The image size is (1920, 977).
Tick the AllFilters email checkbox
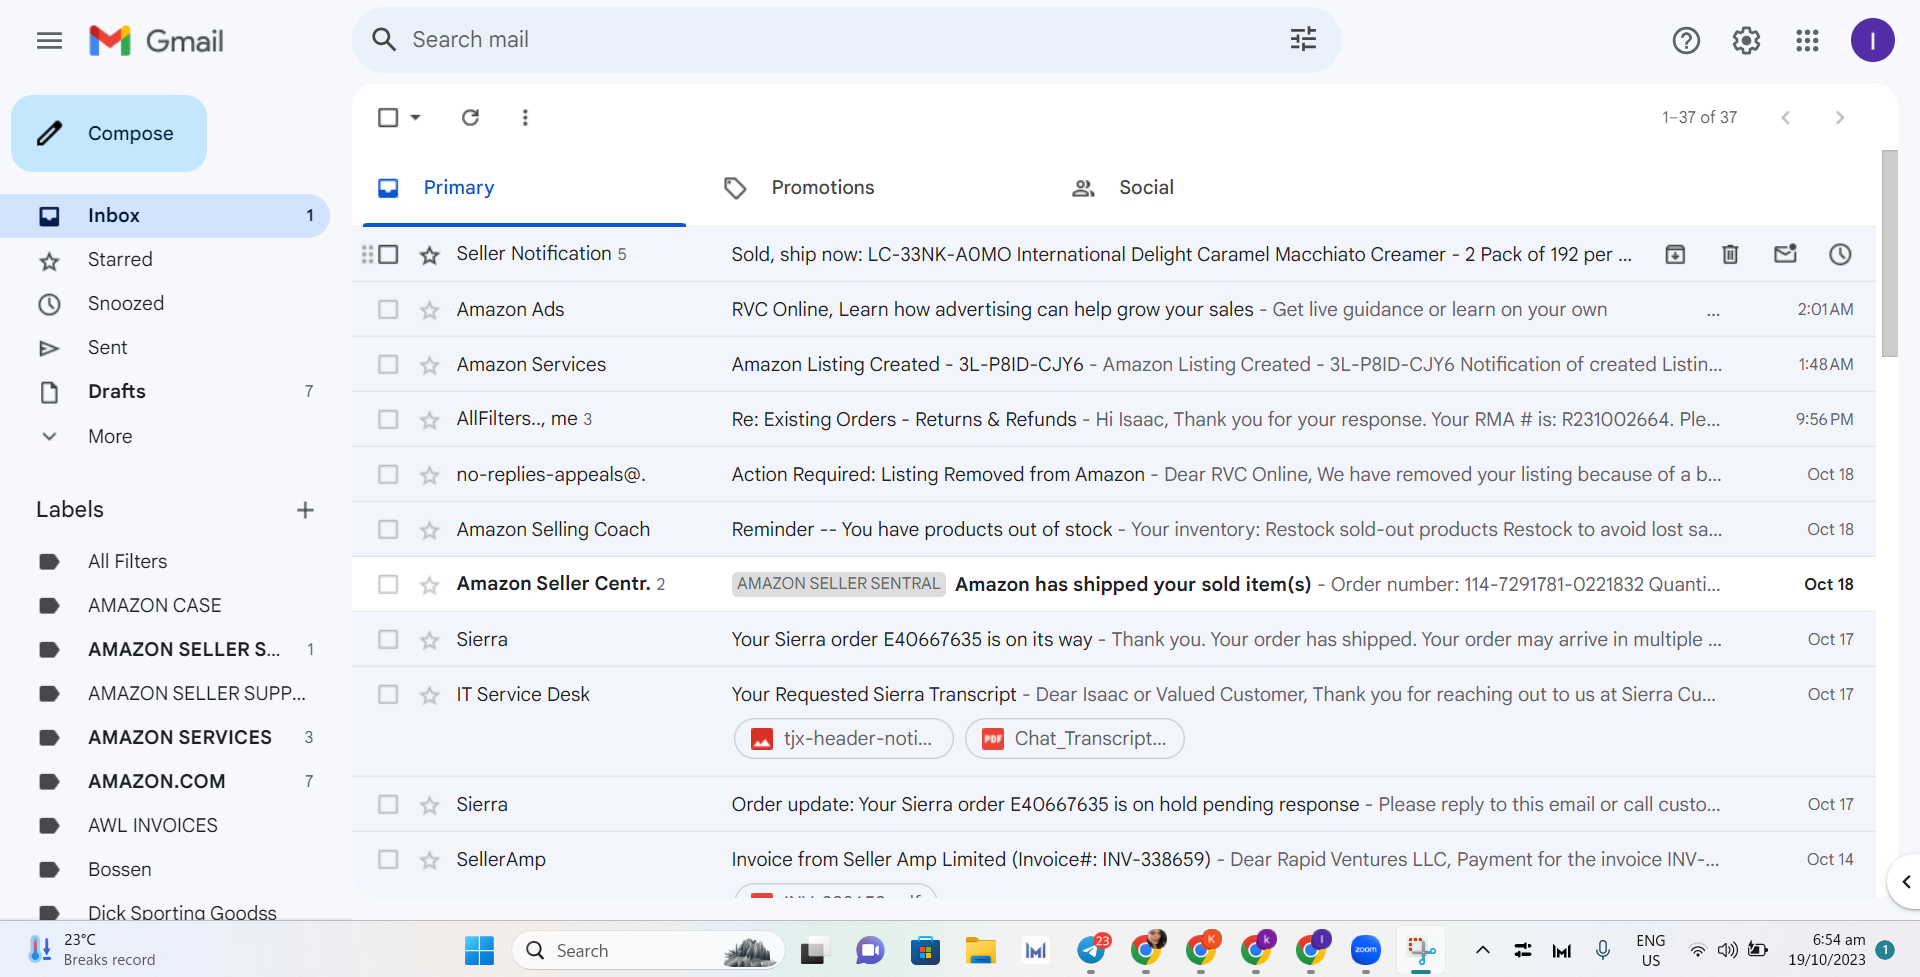point(388,419)
